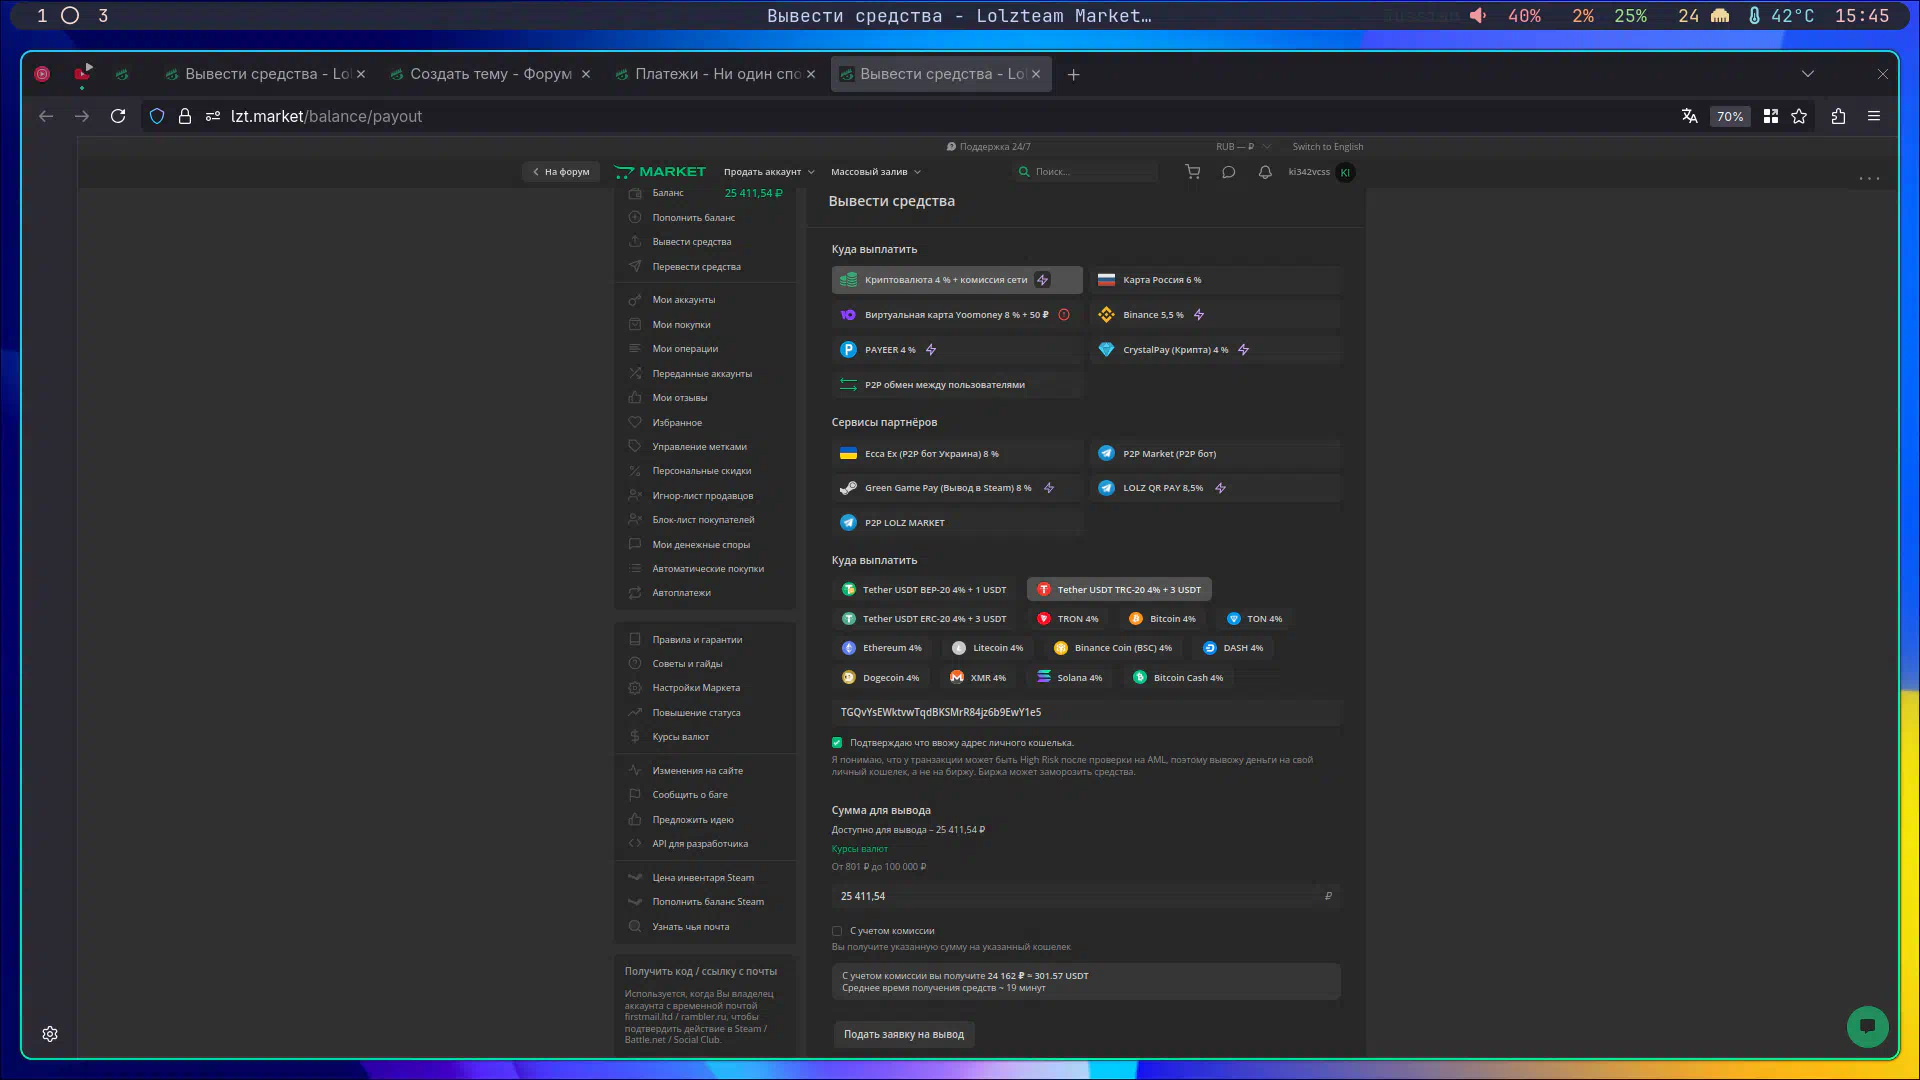Image resolution: width=1920 pixels, height=1080 pixels.
Task: Open 'Курсы валют' green link
Action: click(x=860, y=849)
